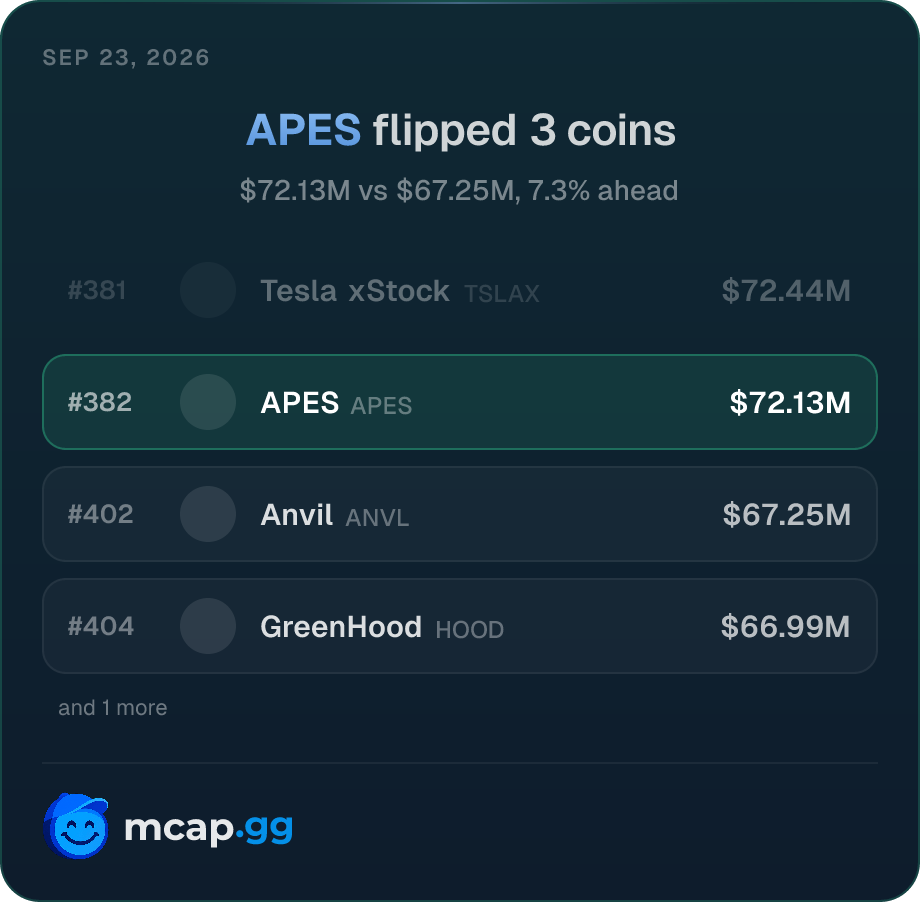The width and height of the screenshot is (920, 902).
Task: Click the Tesla xStock coin avatar
Action: pos(208,290)
